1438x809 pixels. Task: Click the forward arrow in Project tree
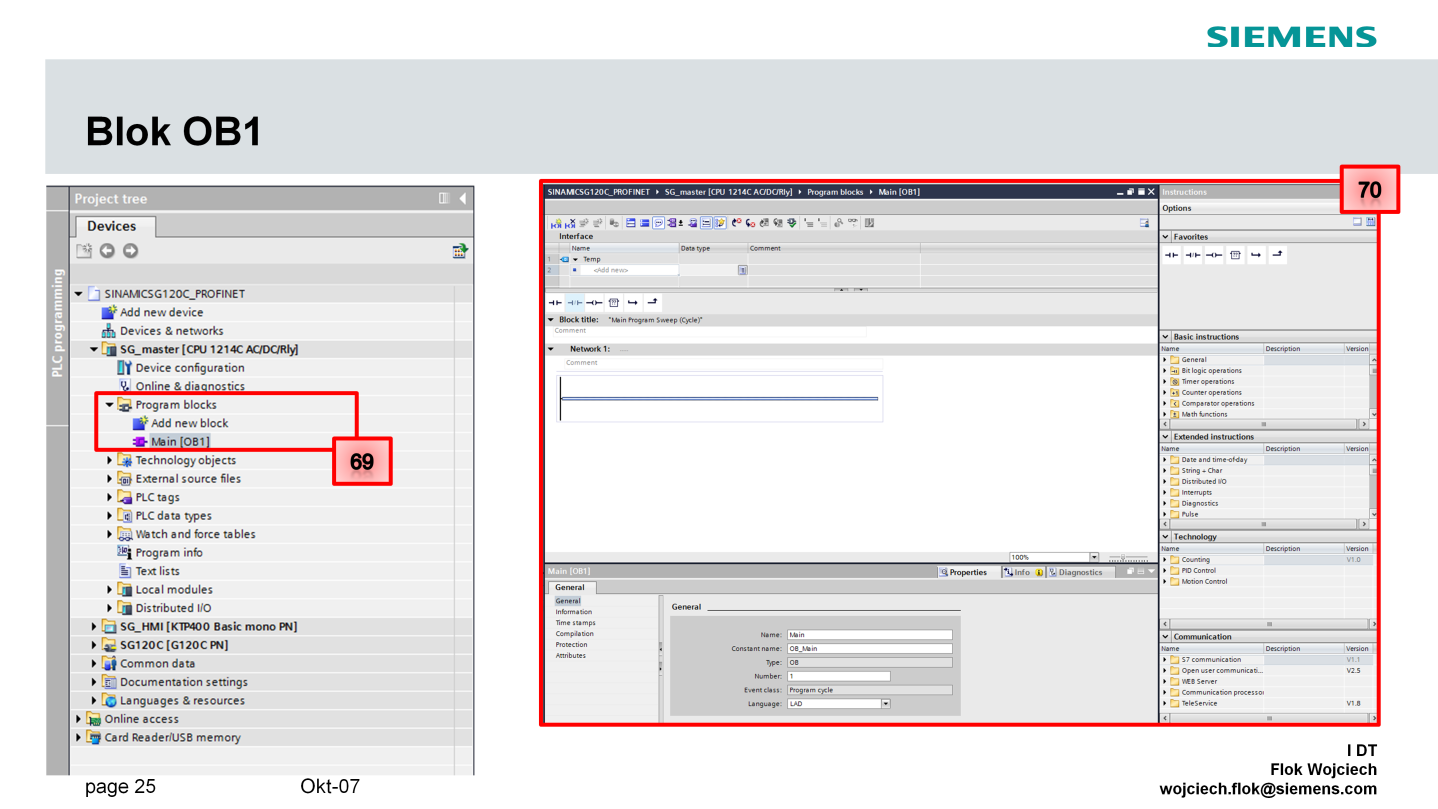[130, 251]
